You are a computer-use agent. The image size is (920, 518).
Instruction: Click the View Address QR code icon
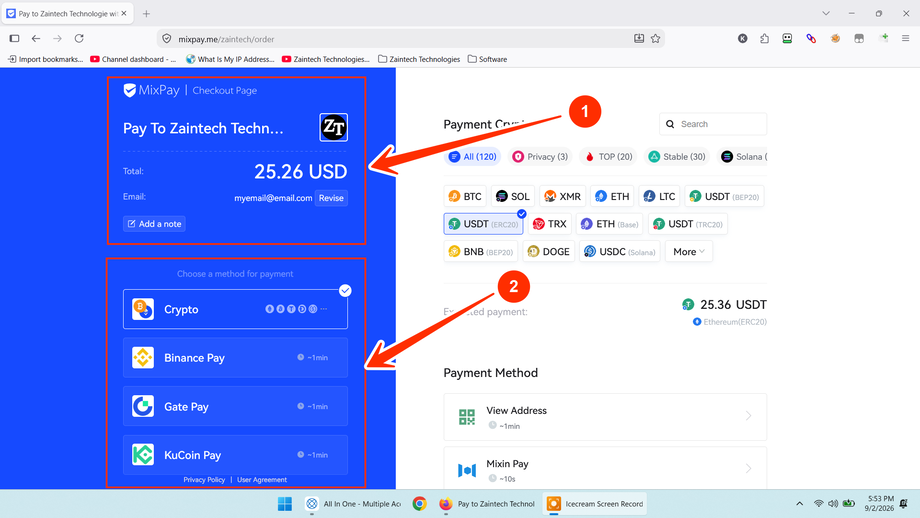466,417
